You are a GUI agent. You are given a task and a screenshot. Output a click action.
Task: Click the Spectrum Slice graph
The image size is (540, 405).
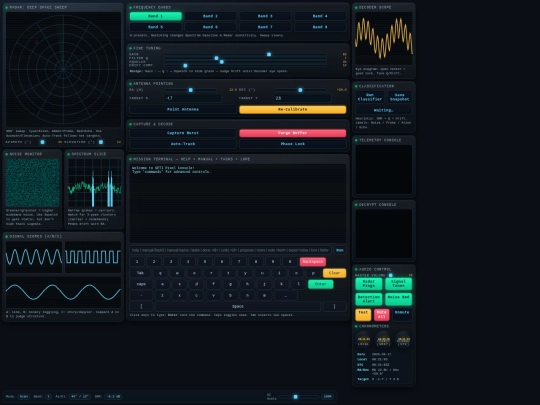click(x=94, y=183)
